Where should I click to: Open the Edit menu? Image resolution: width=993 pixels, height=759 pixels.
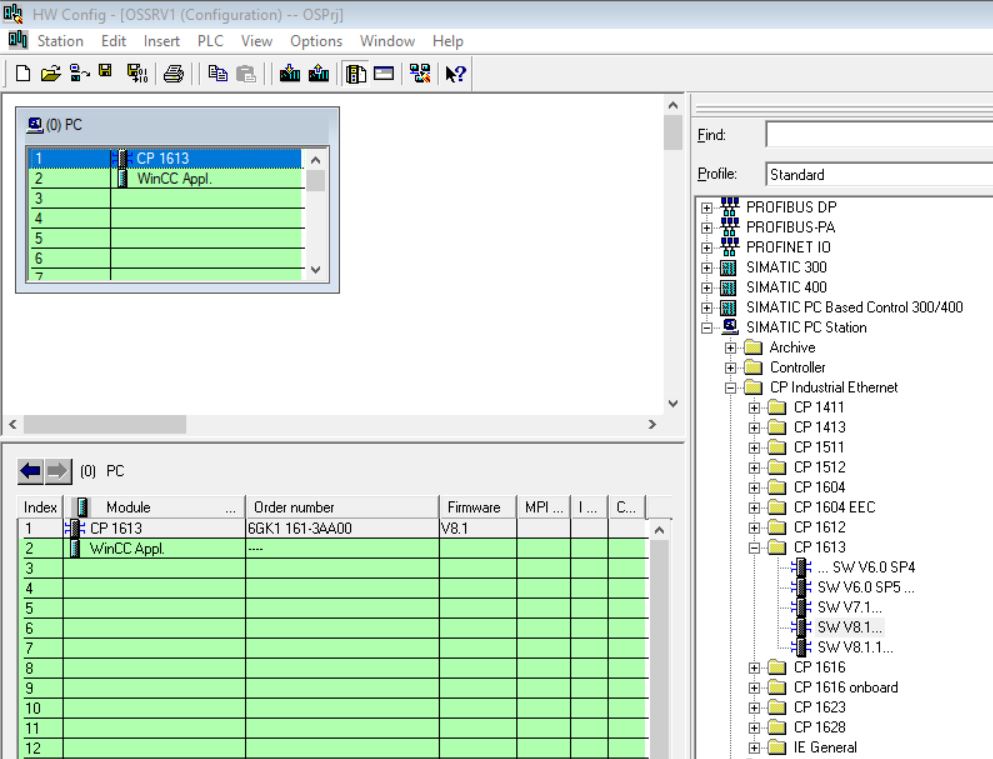pos(113,41)
